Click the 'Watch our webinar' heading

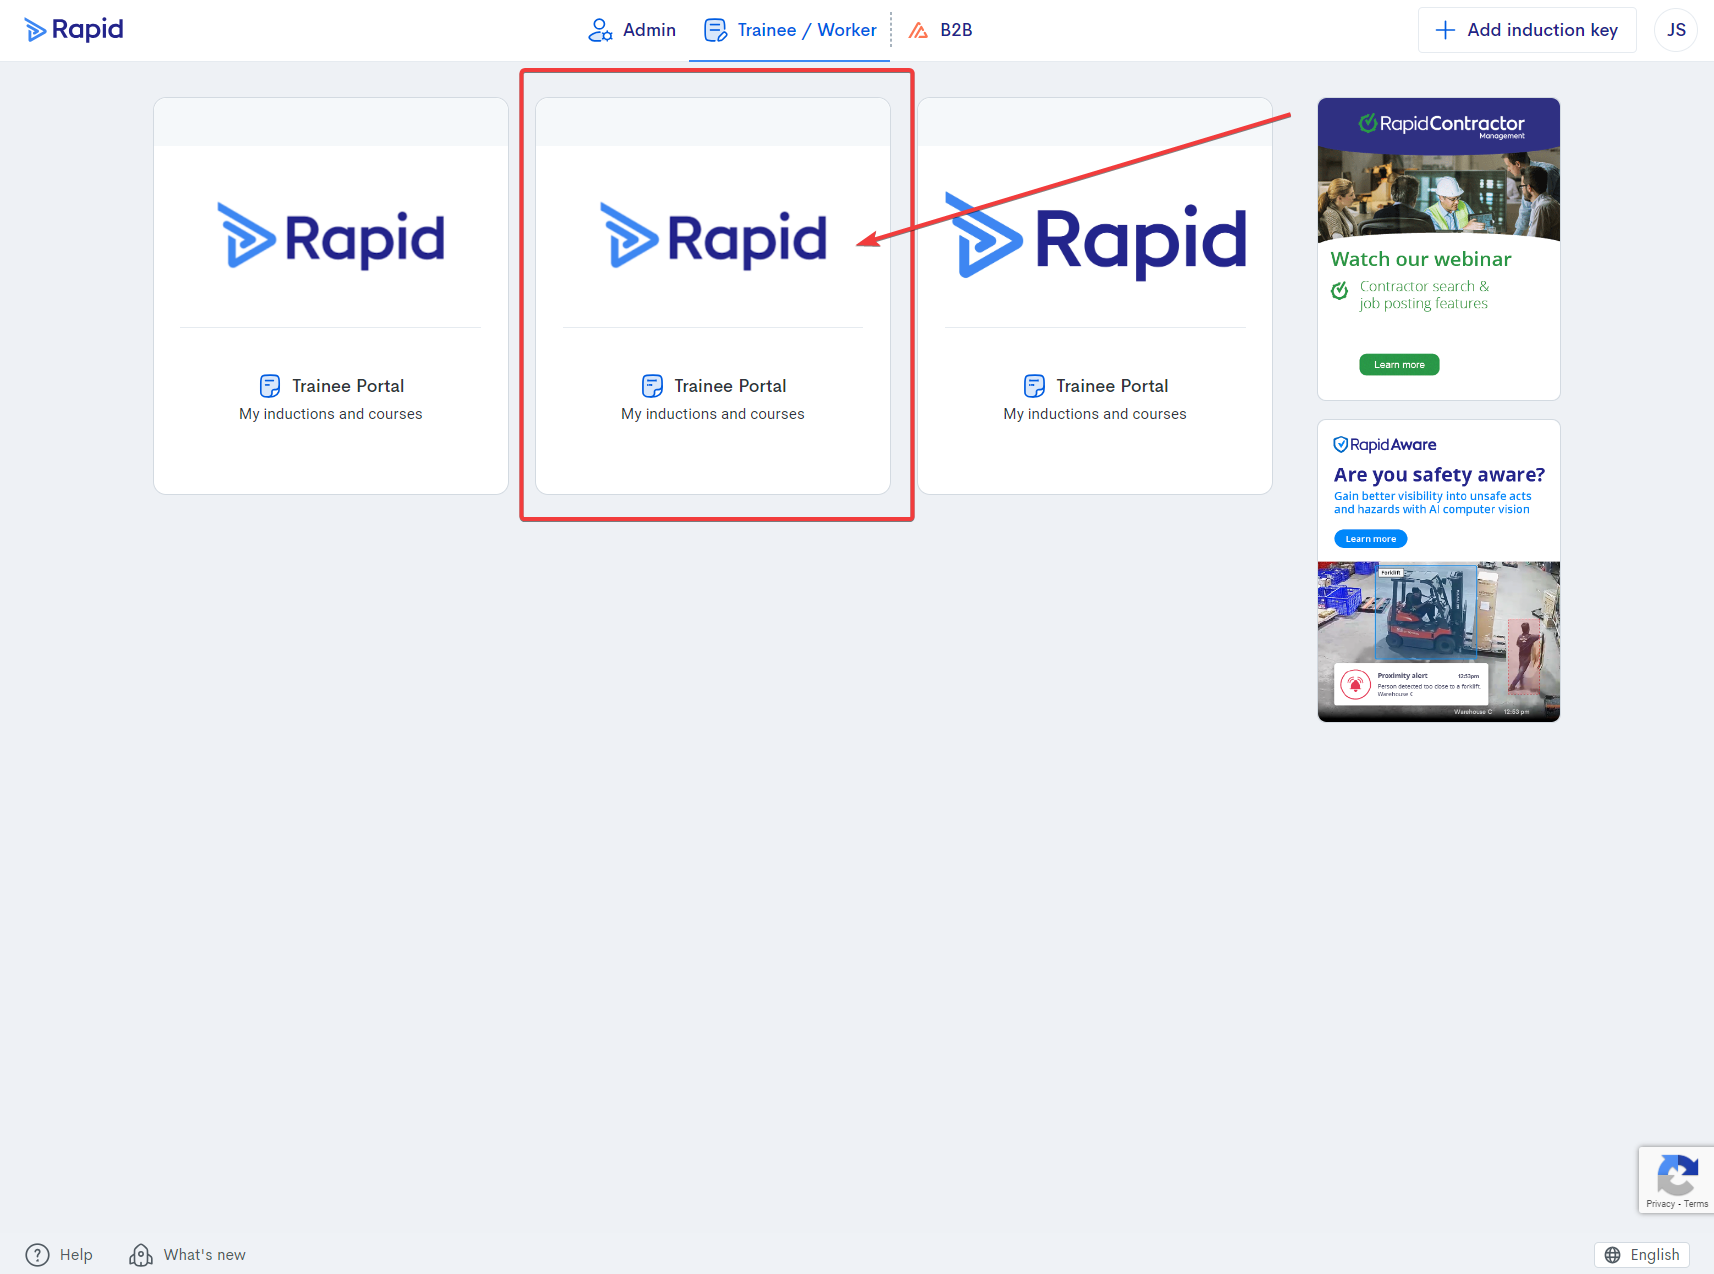point(1421,259)
